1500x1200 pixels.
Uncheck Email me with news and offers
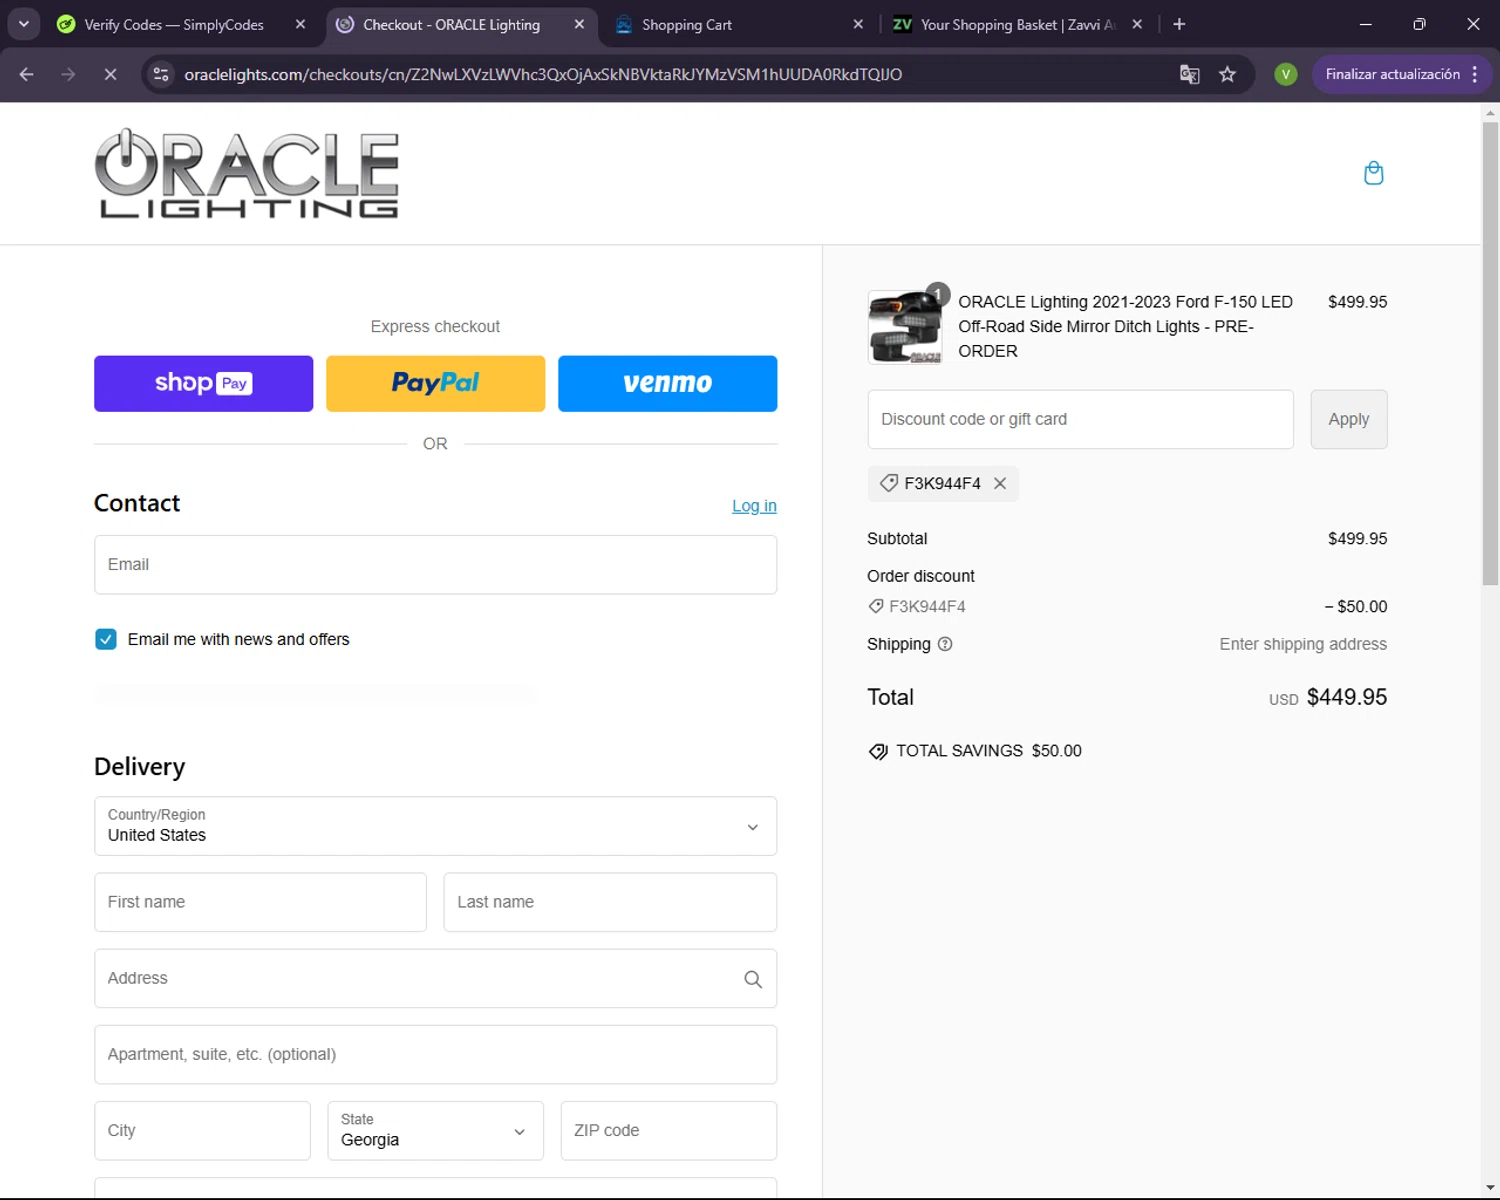(106, 639)
